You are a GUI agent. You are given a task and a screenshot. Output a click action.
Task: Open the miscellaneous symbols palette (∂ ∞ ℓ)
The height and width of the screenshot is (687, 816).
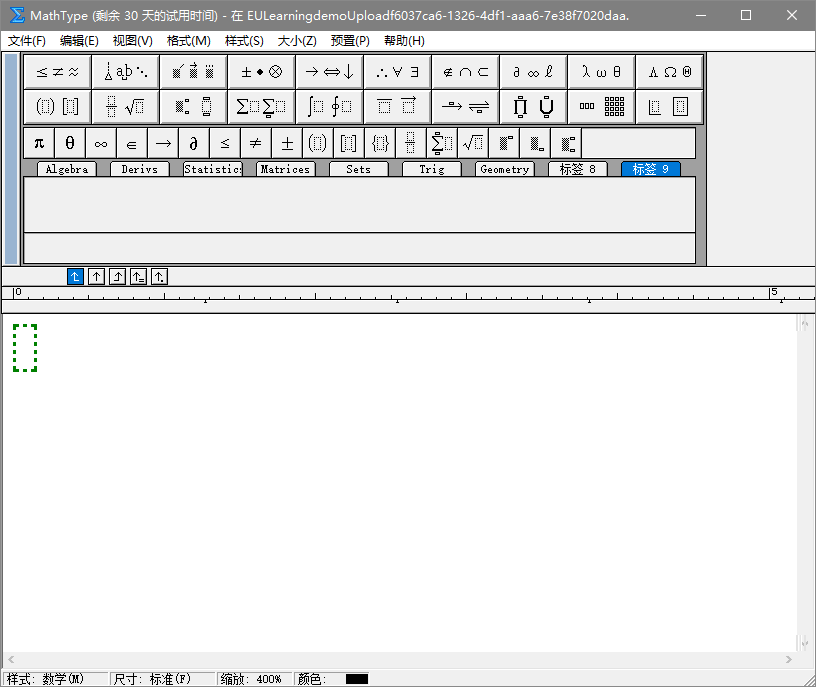click(x=533, y=72)
